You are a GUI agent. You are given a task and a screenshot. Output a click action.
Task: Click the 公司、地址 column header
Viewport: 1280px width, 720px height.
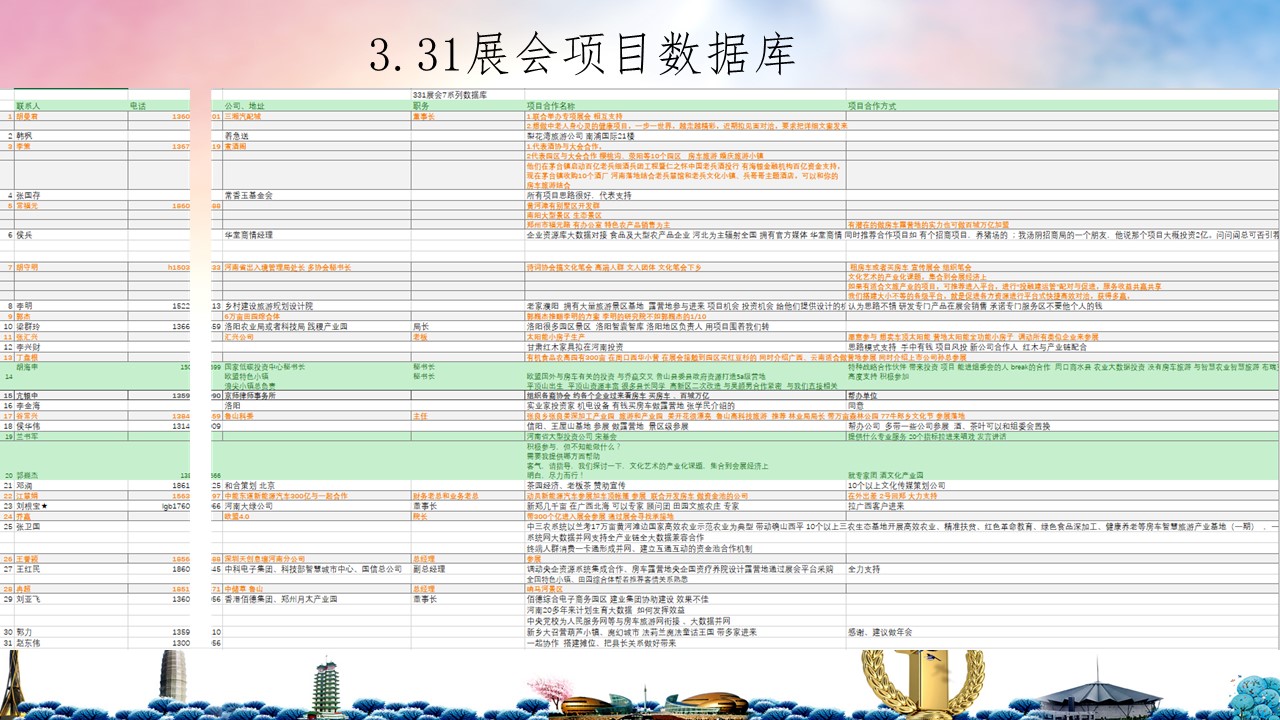click(245, 105)
